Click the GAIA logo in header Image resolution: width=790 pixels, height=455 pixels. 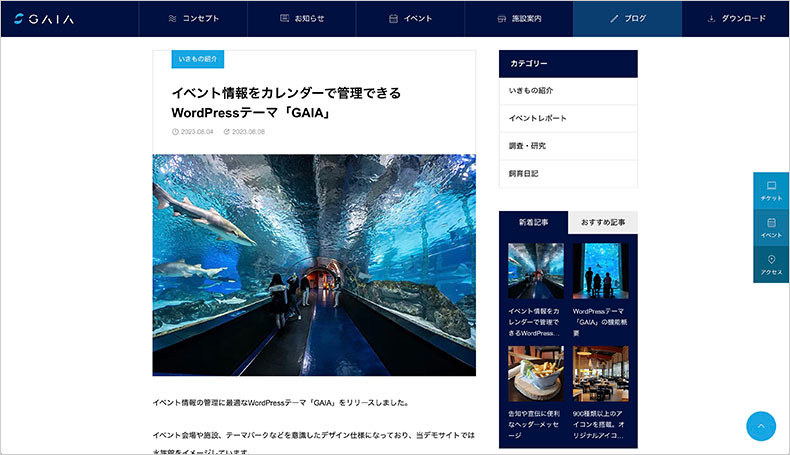point(44,19)
